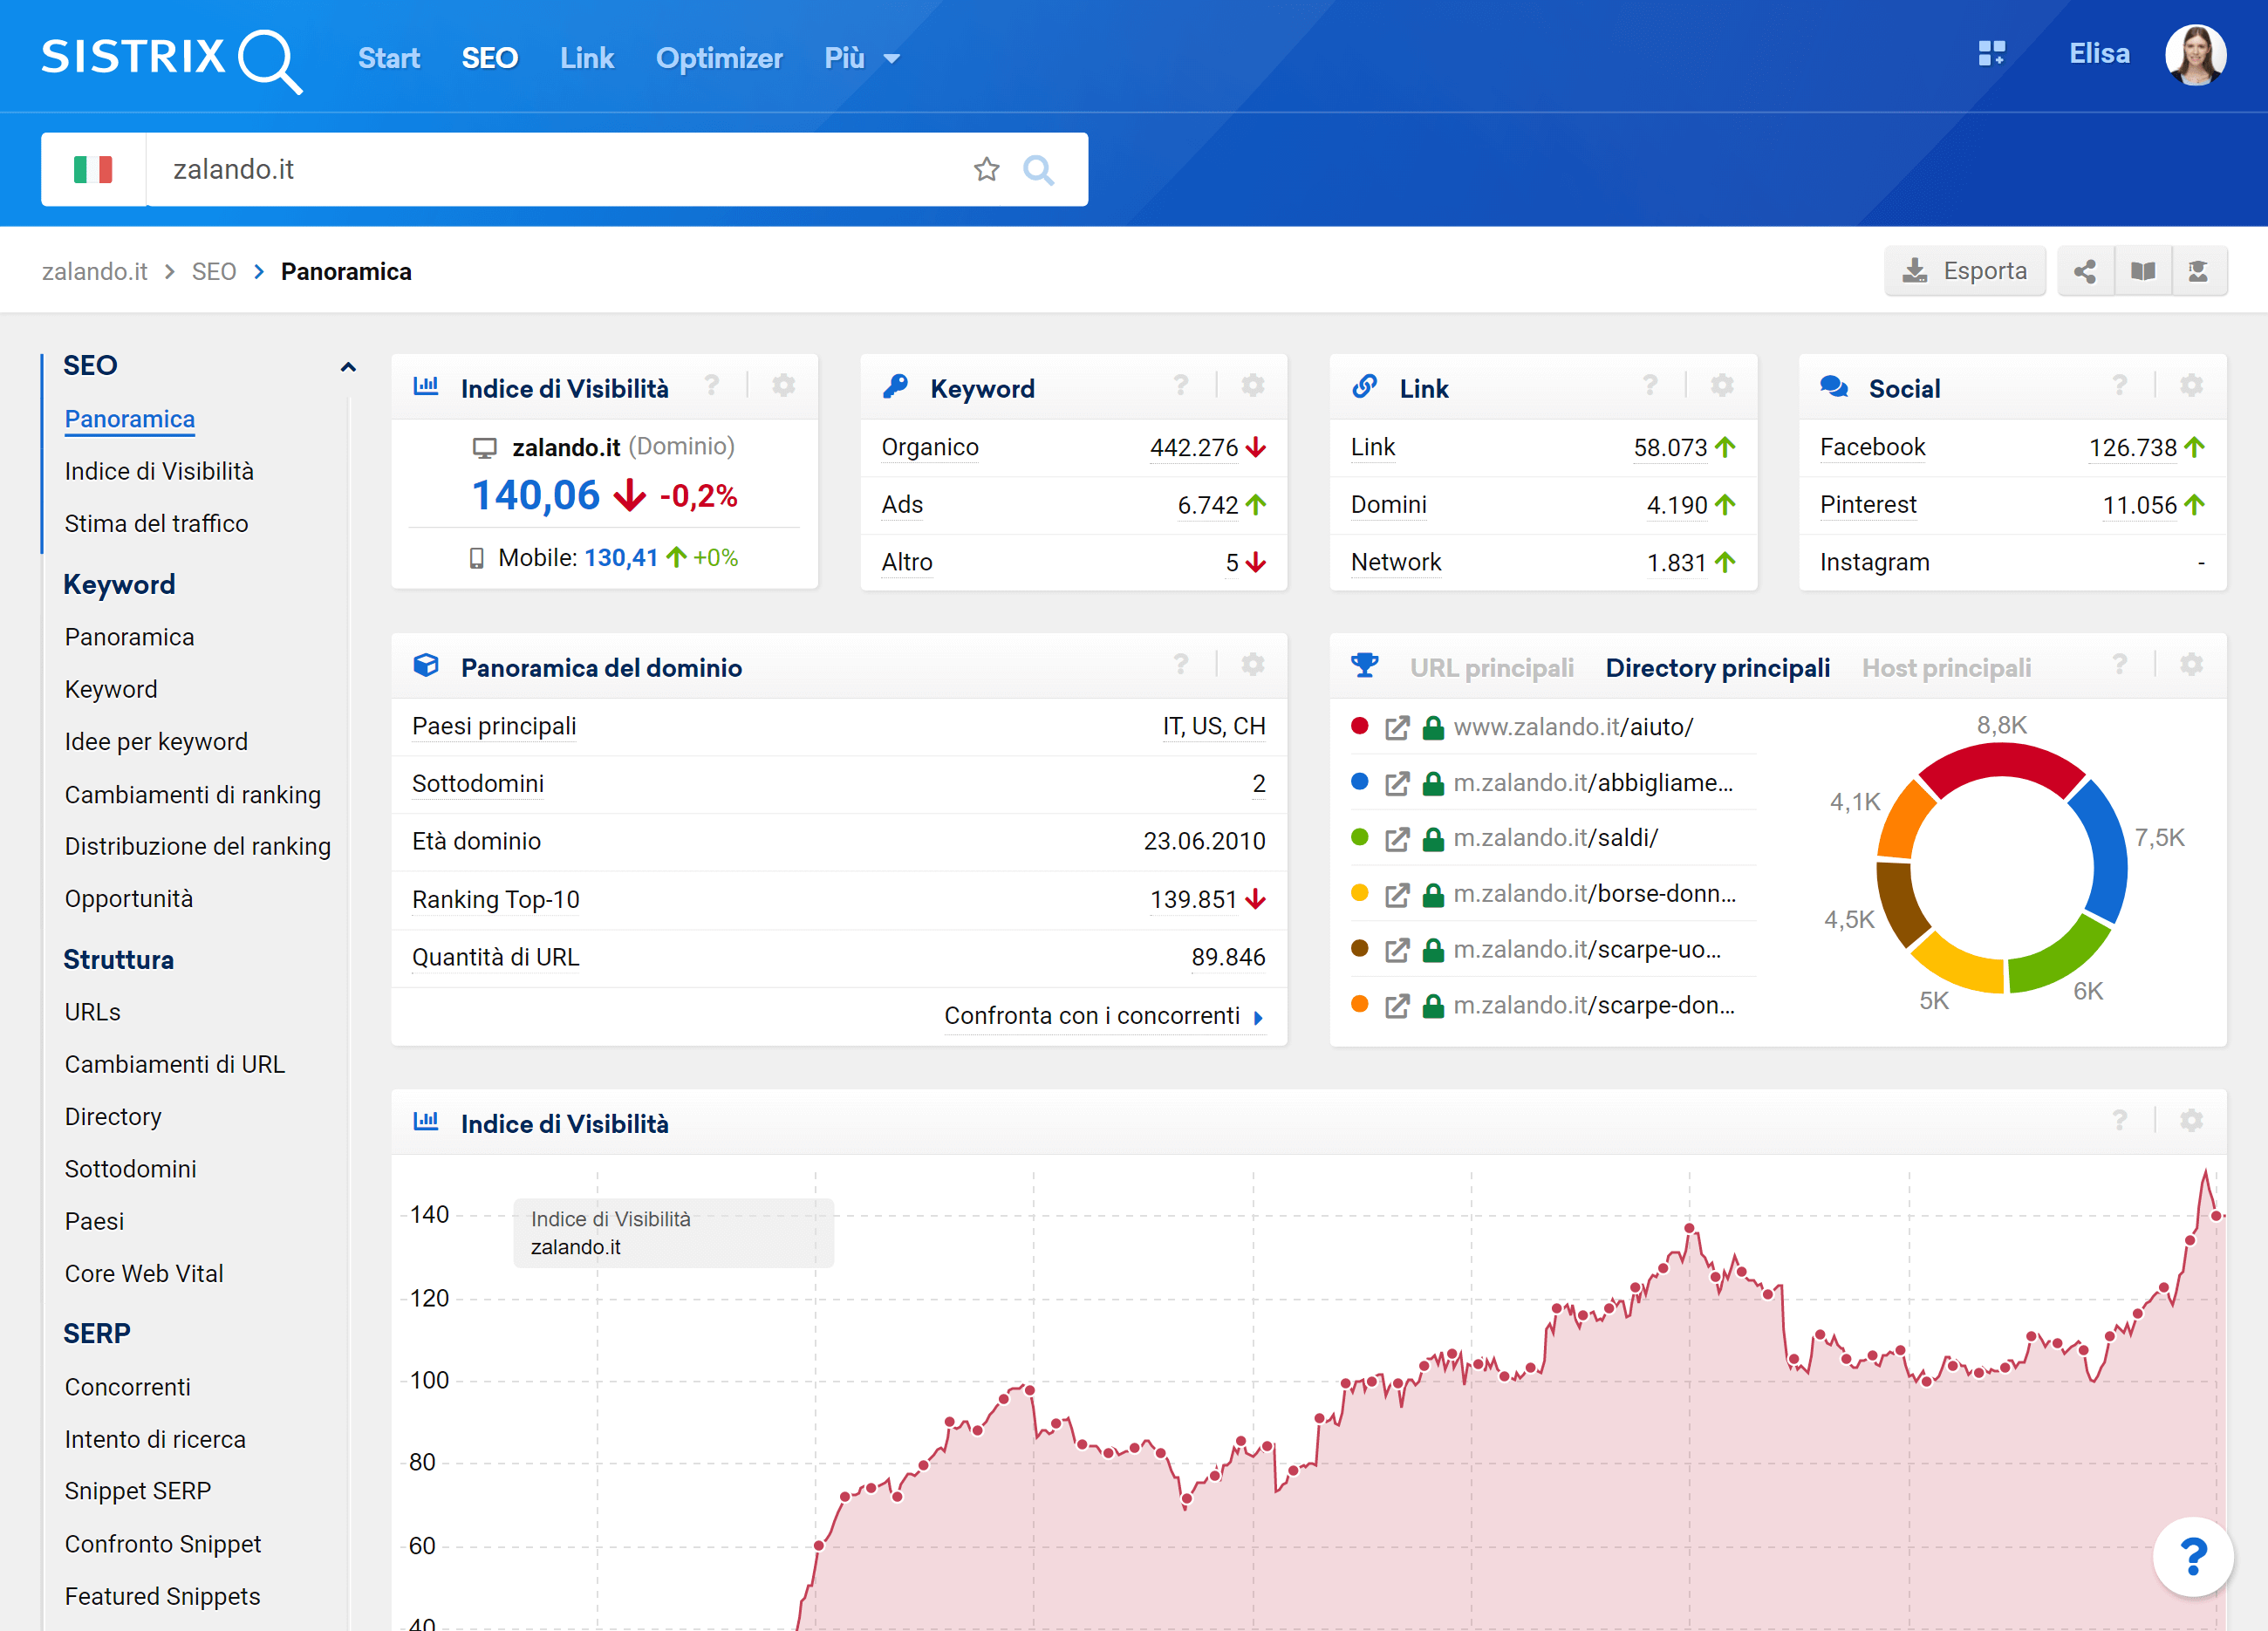Screen dimensions: 2268x1631
Task: Switch to Host principali tab
Action: pos(1945,668)
